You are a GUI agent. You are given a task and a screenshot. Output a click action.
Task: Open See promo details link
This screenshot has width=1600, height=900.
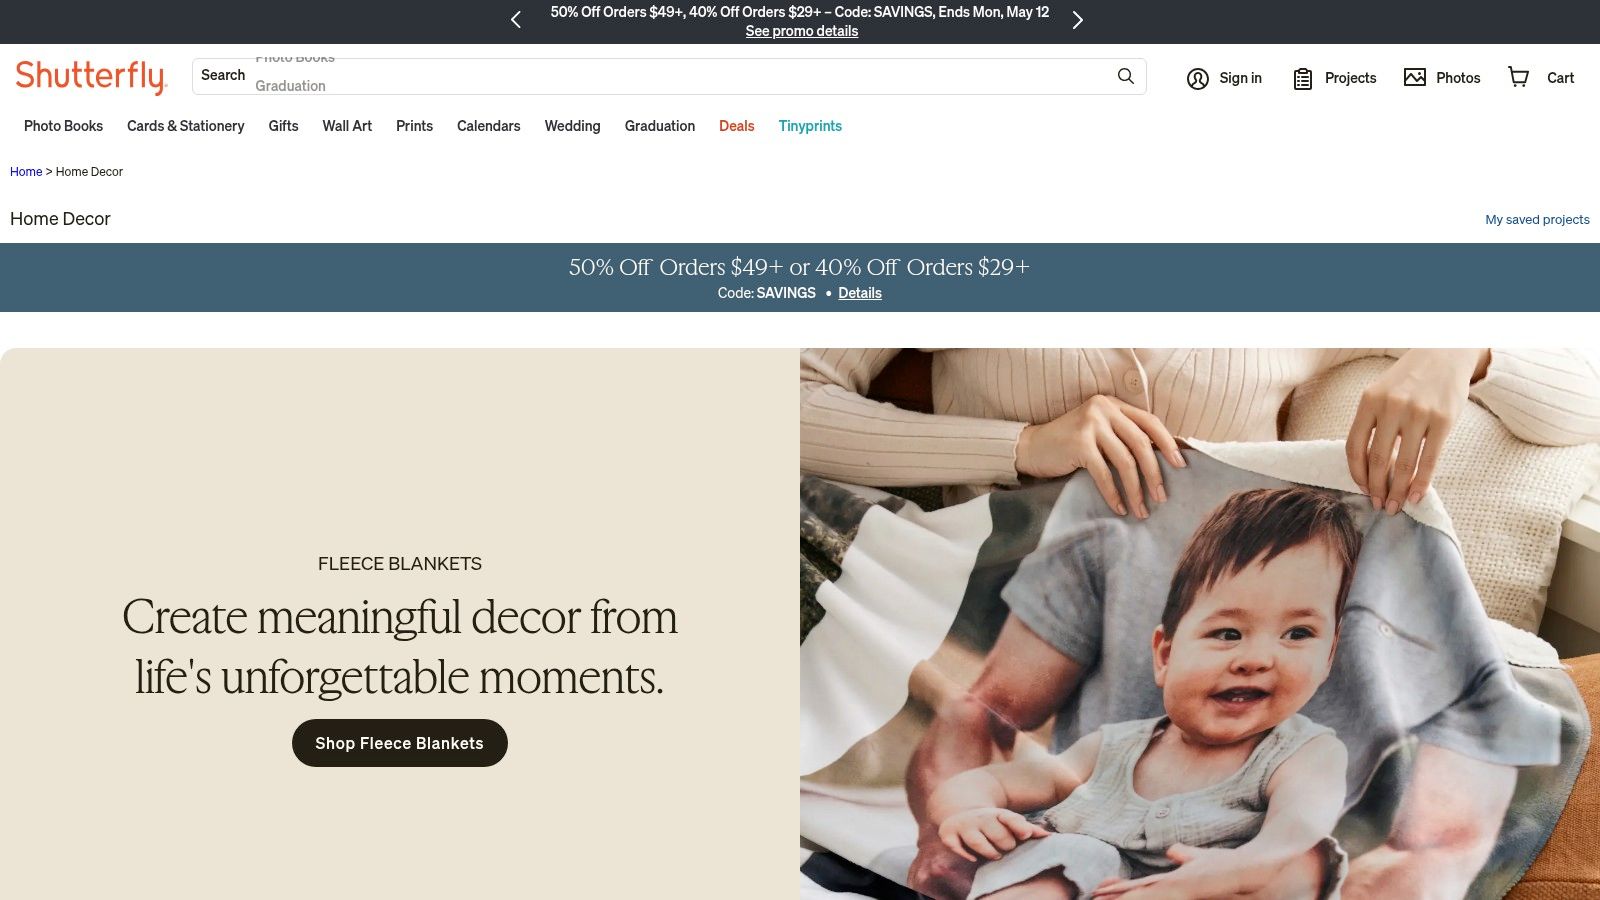(x=802, y=31)
